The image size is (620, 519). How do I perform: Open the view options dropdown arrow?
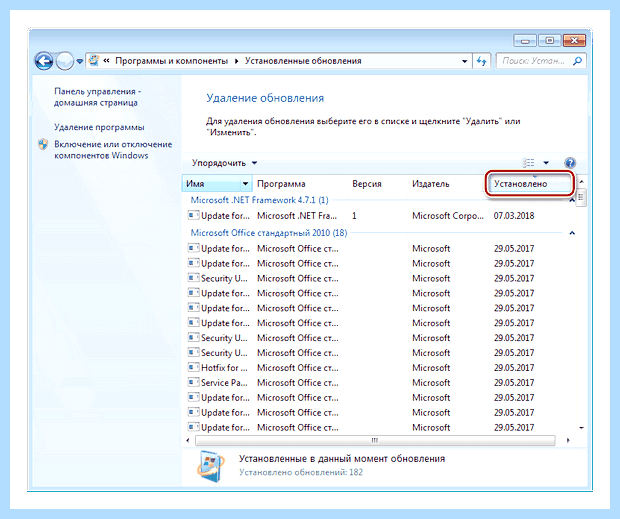[546, 162]
